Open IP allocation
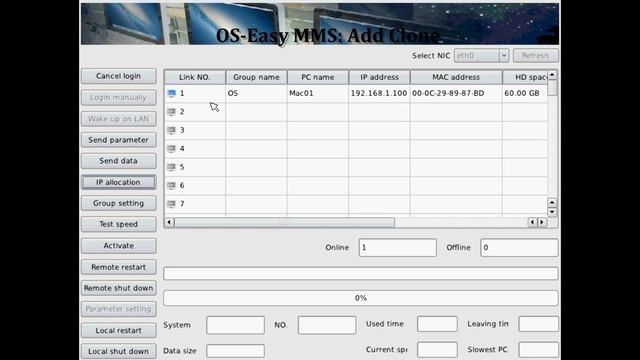Screen dimensions: 640x360 click(118, 182)
